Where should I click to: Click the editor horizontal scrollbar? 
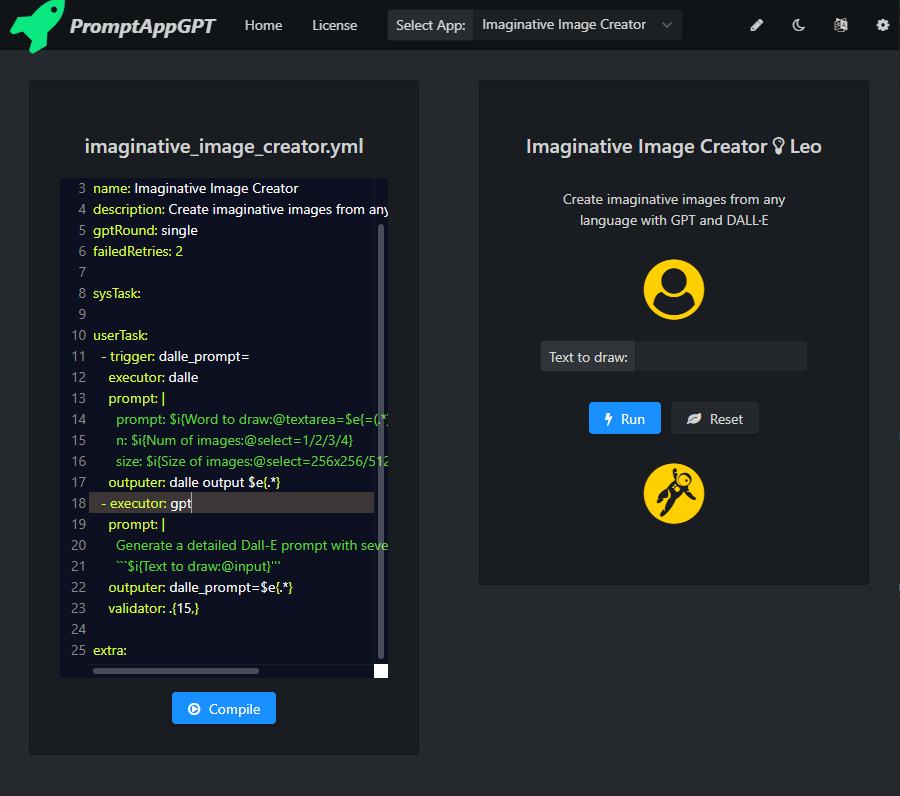click(176, 670)
